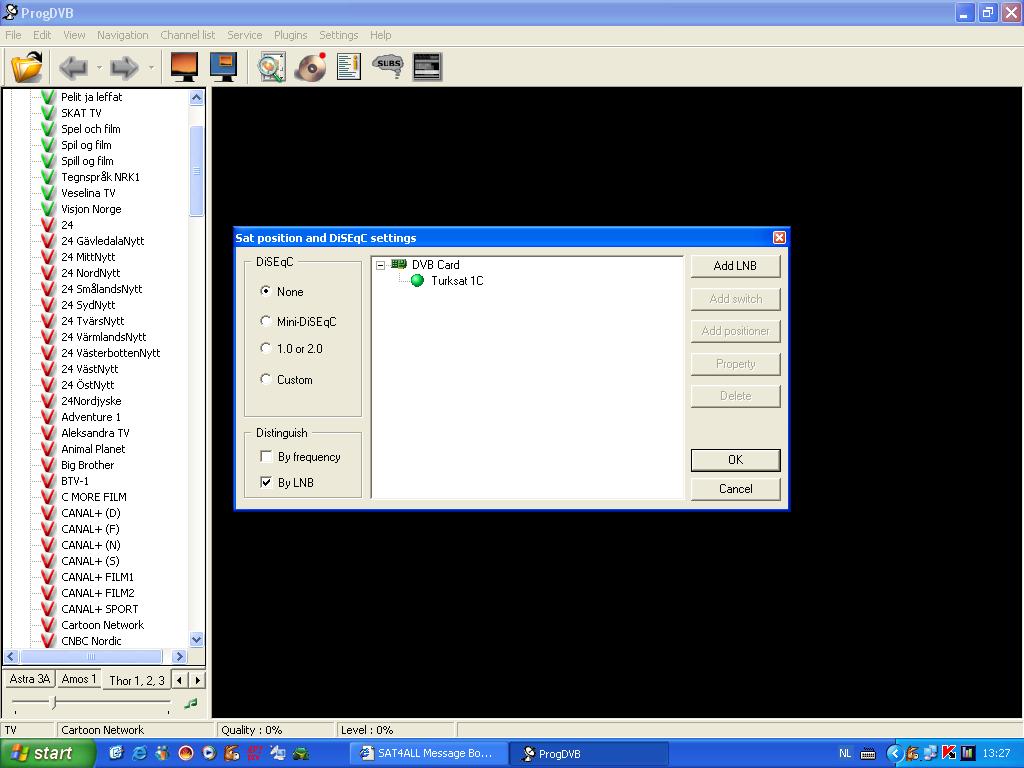The image size is (1024, 768).
Task: Open Internet Explorer from quick launch
Action: pos(139,753)
